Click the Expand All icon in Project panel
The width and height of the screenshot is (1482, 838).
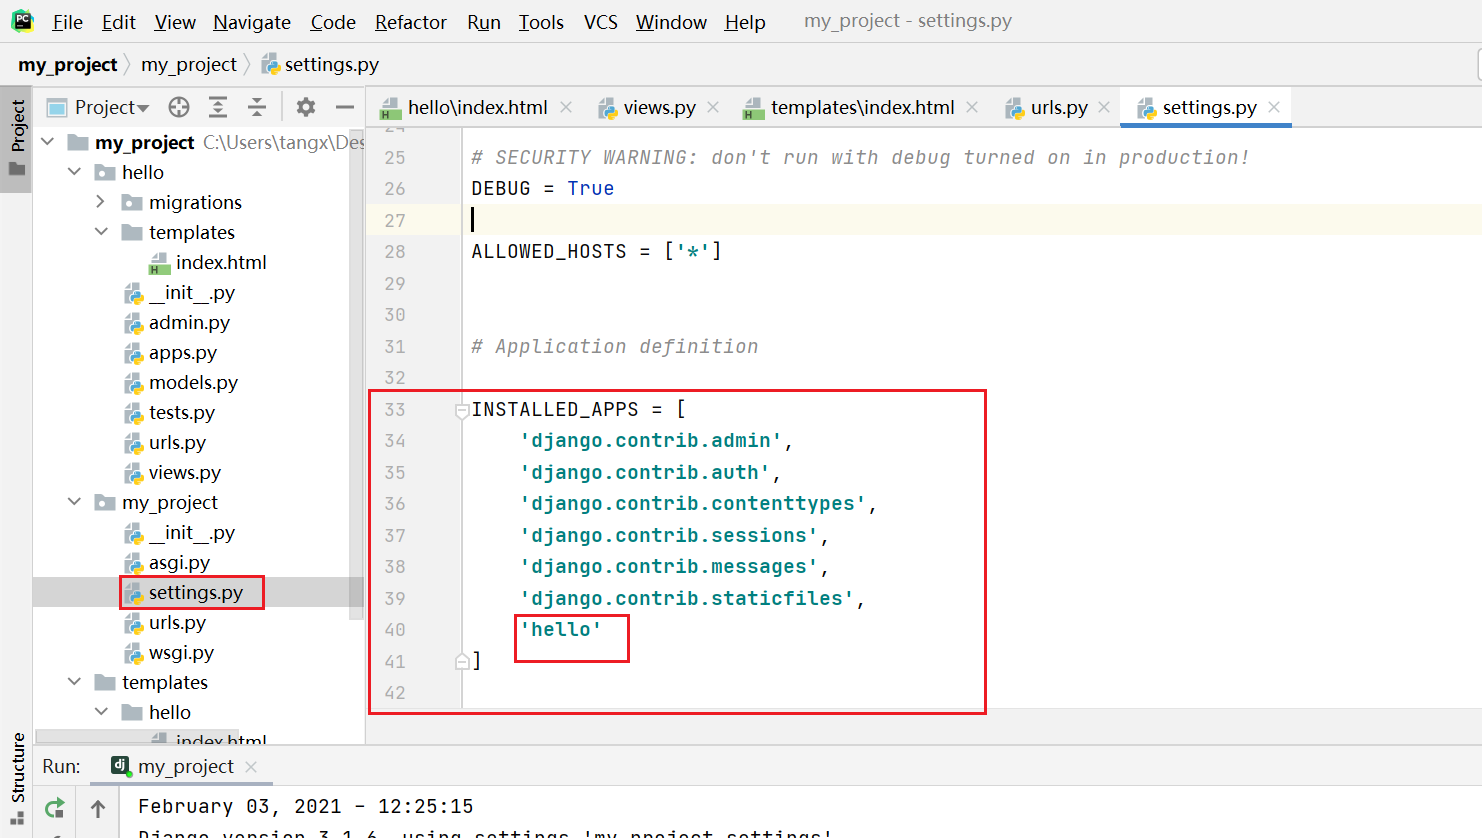point(218,107)
